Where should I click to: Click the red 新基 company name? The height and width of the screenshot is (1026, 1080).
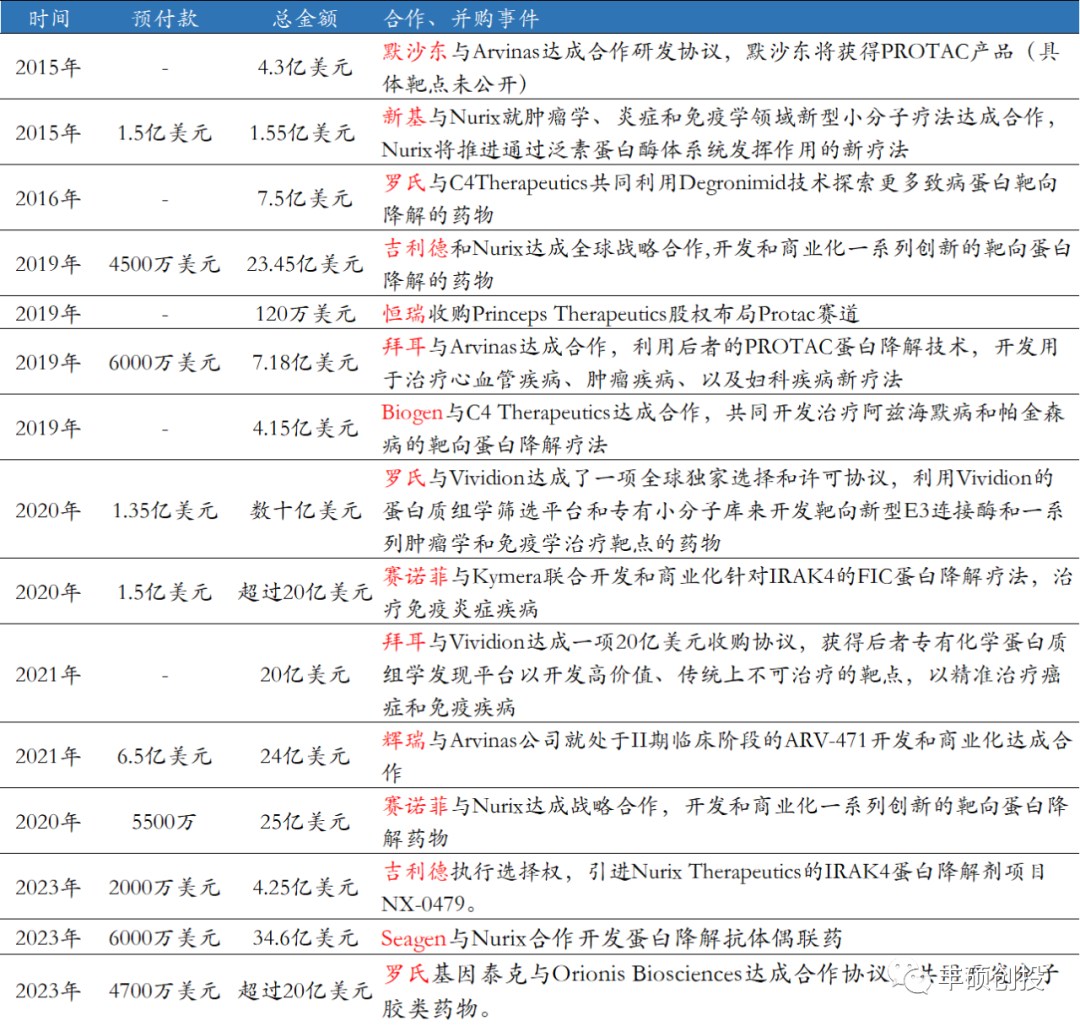click(x=404, y=117)
